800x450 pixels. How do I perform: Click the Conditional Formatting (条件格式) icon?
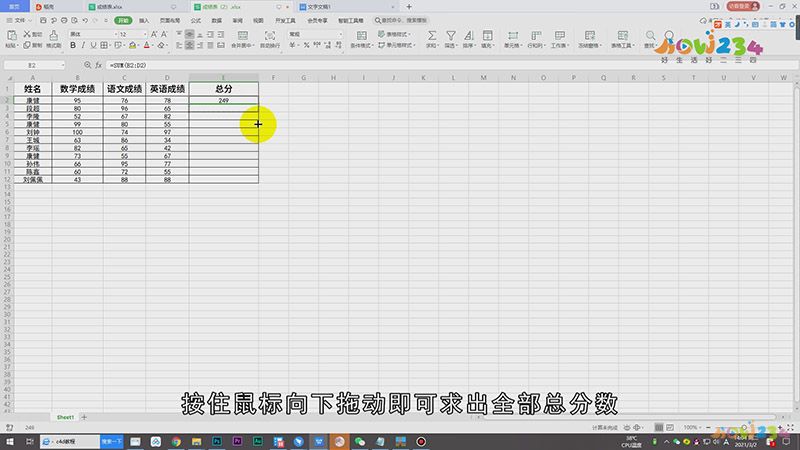[x=361, y=35]
